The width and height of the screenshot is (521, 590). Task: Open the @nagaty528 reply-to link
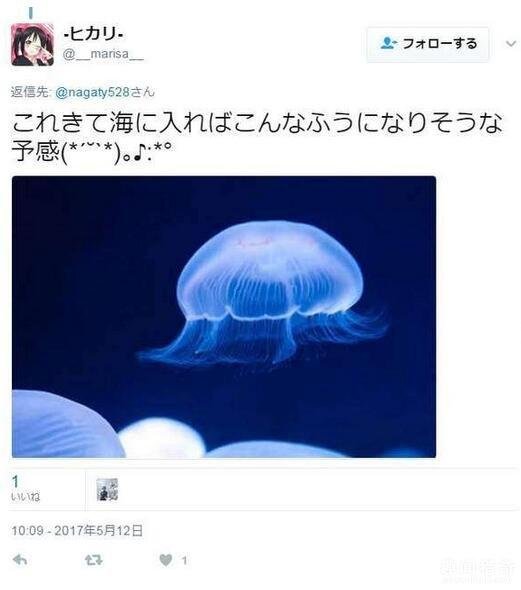click(93, 92)
